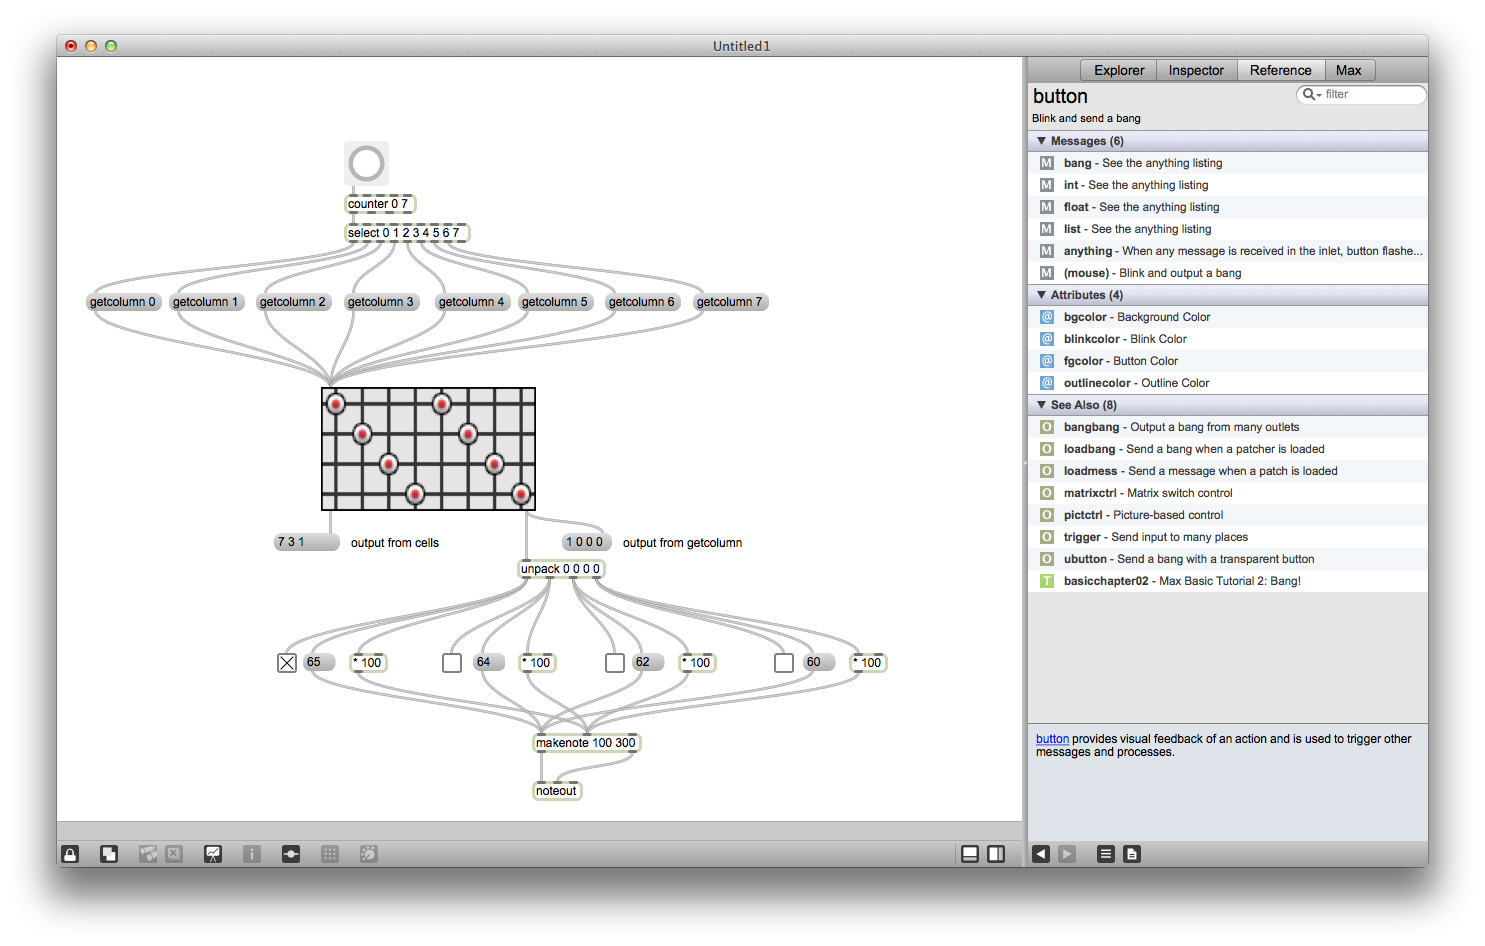Collapse the Attributes (4) section

[x=1041, y=295]
